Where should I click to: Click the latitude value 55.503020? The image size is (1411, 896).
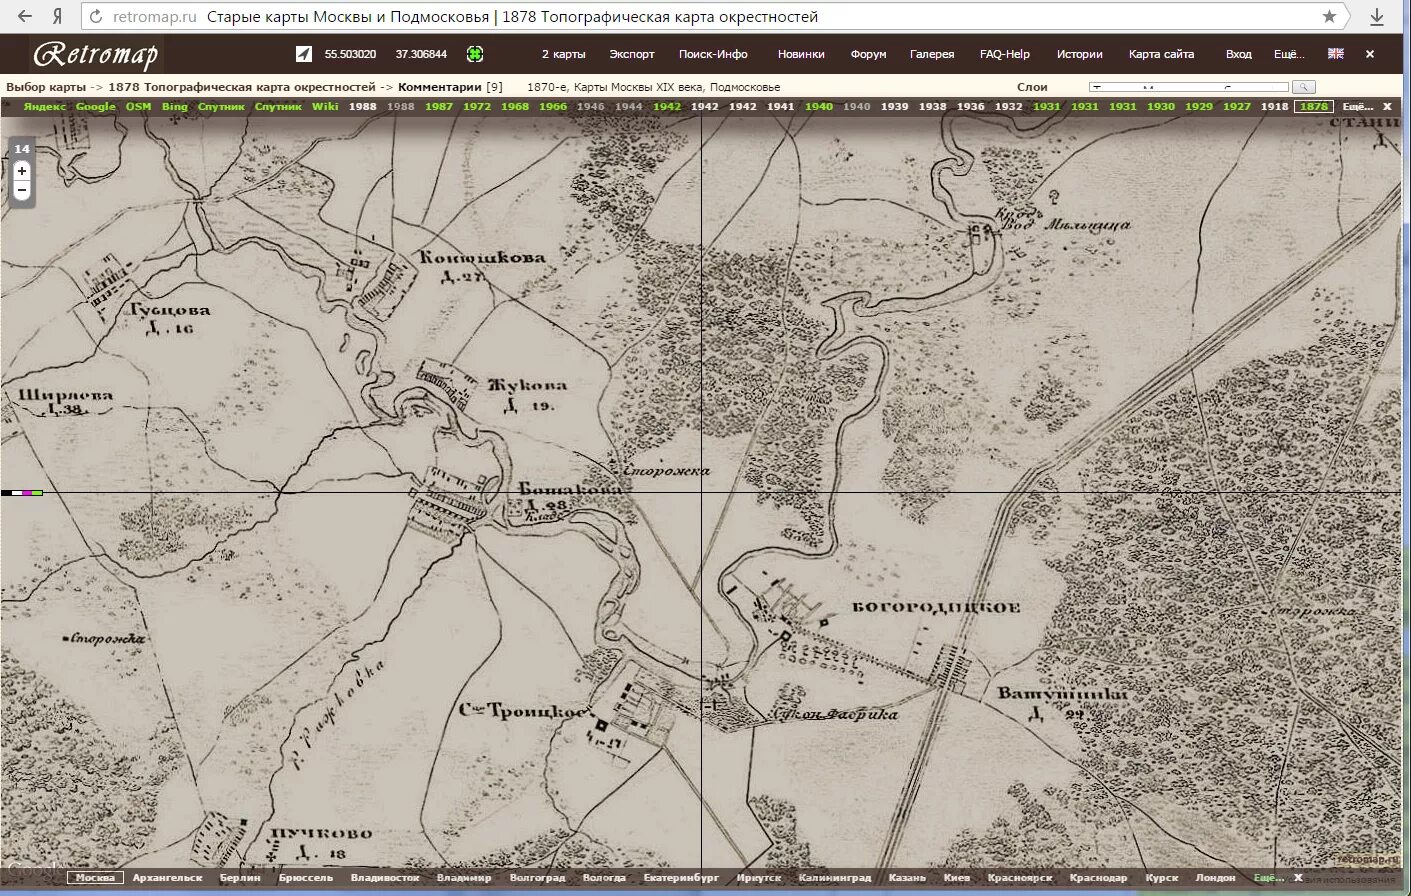pyautogui.click(x=350, y=54)
